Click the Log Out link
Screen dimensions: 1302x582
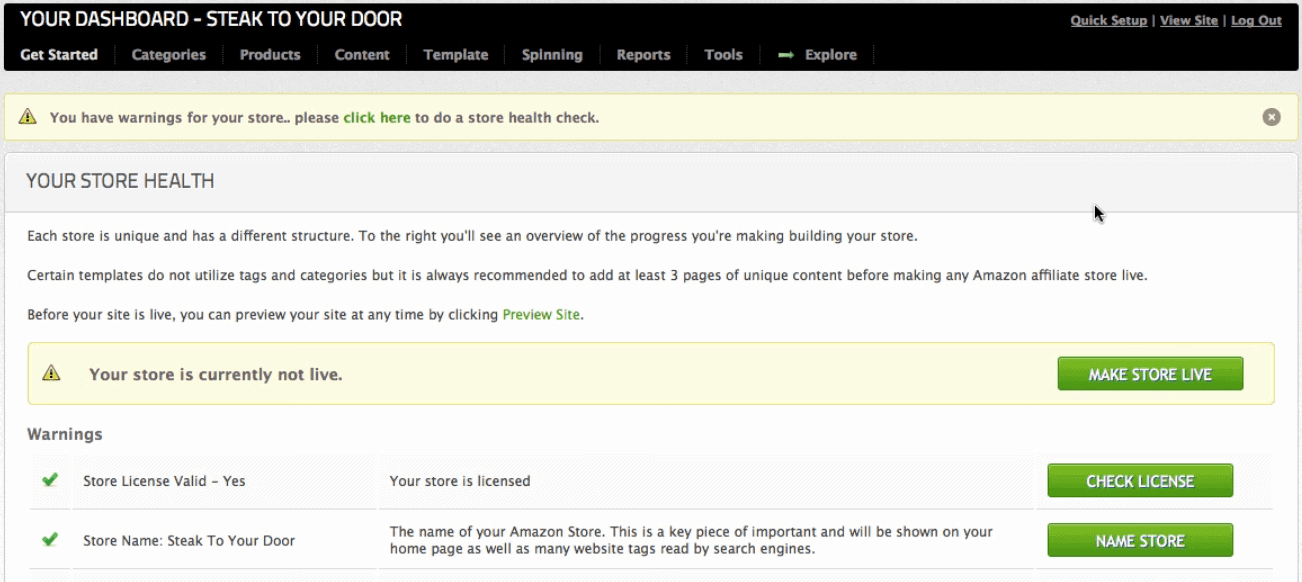coord(1256,21)
